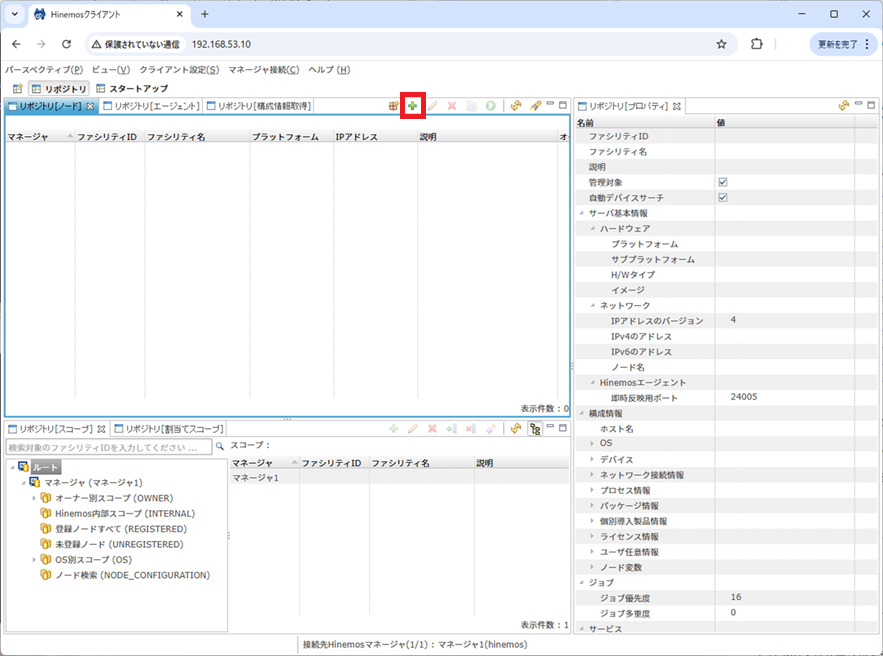Bookmark this page with the star icon
The image size is (883, 656).
(721, 44)
